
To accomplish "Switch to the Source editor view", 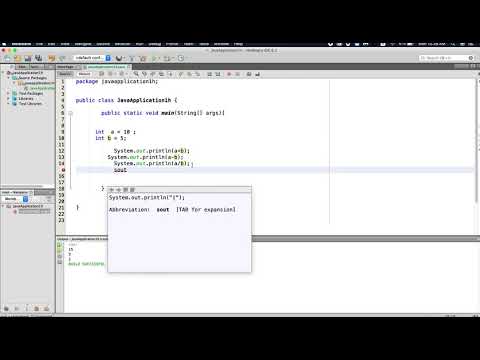I will pos(65,74).
